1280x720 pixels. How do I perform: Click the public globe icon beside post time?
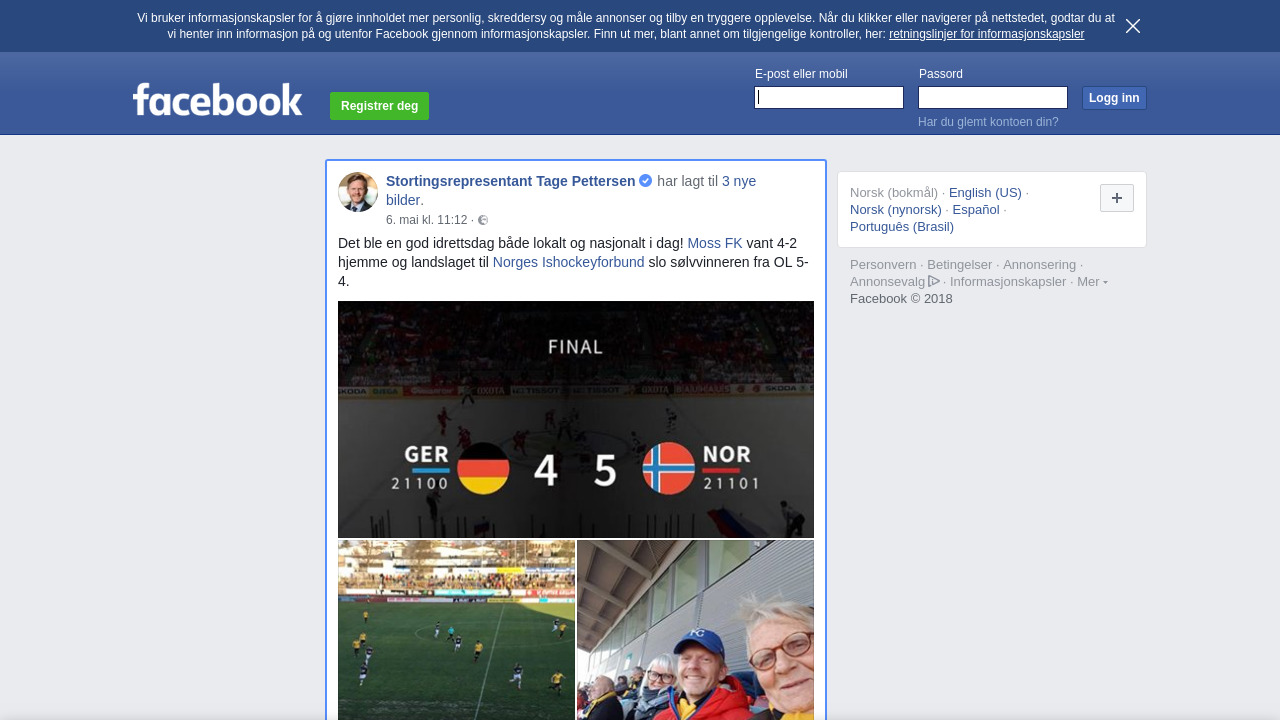(x=483, y=220)
